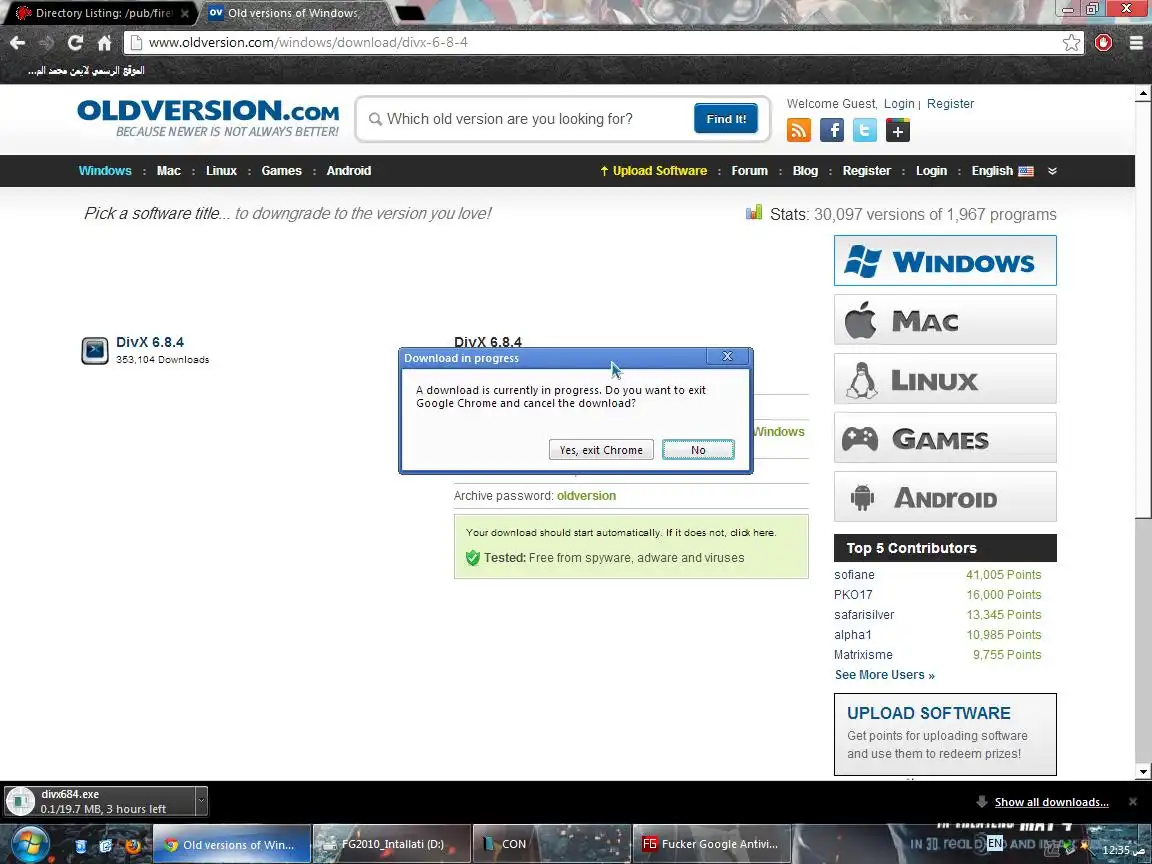The height and width of the screenshot is (864, 1152).
Task: Switch to the CON taskbar window
Action: click(x=552, y=844)
